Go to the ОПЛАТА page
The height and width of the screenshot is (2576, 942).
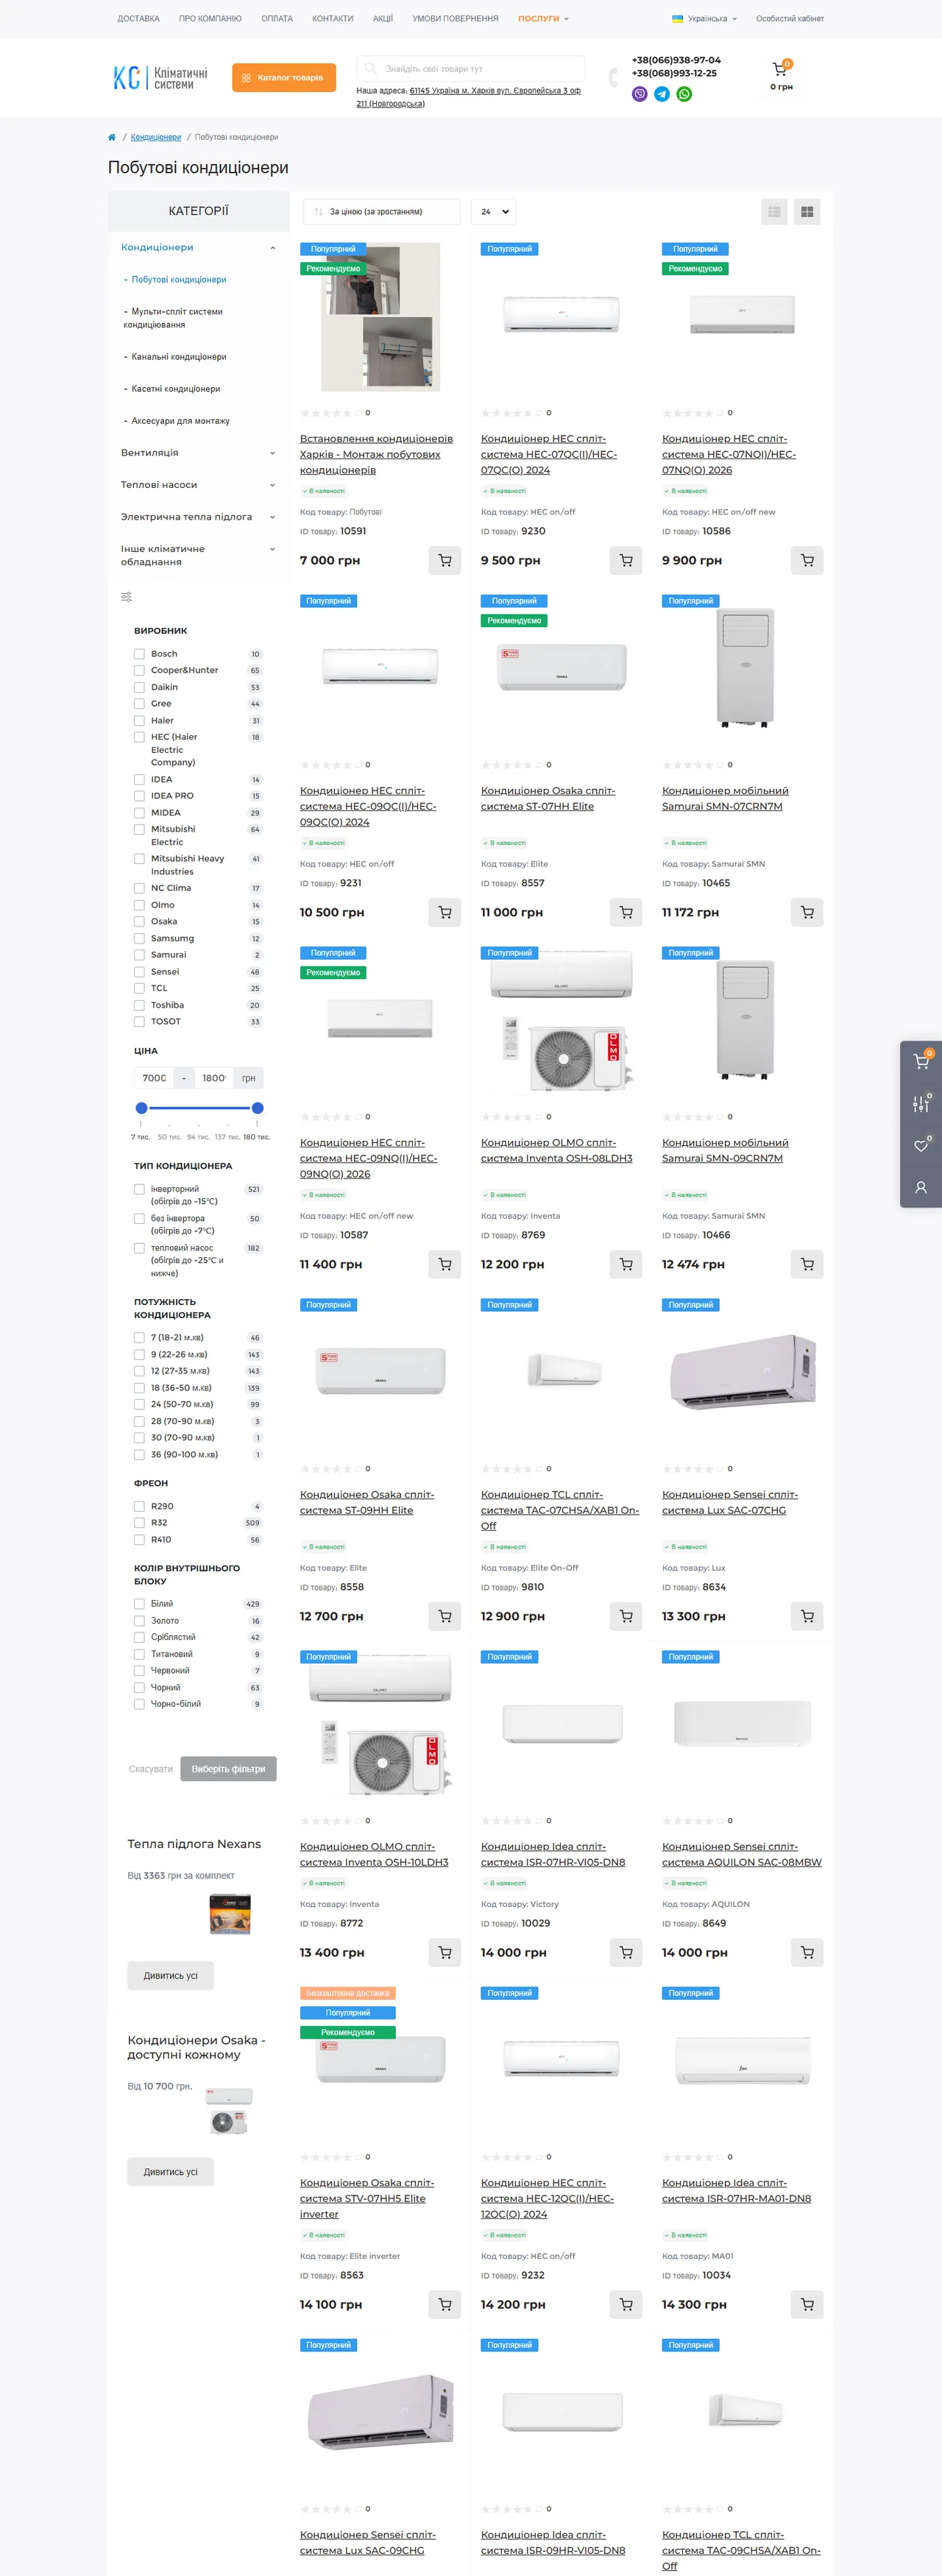tap(277, 18)
